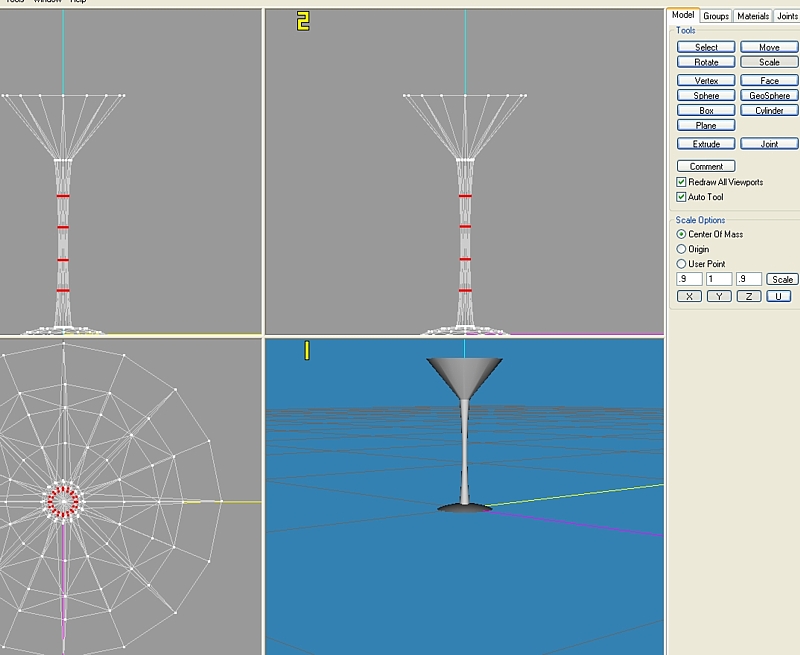
Task: Activate the Extrude tool
Action: 706,144
